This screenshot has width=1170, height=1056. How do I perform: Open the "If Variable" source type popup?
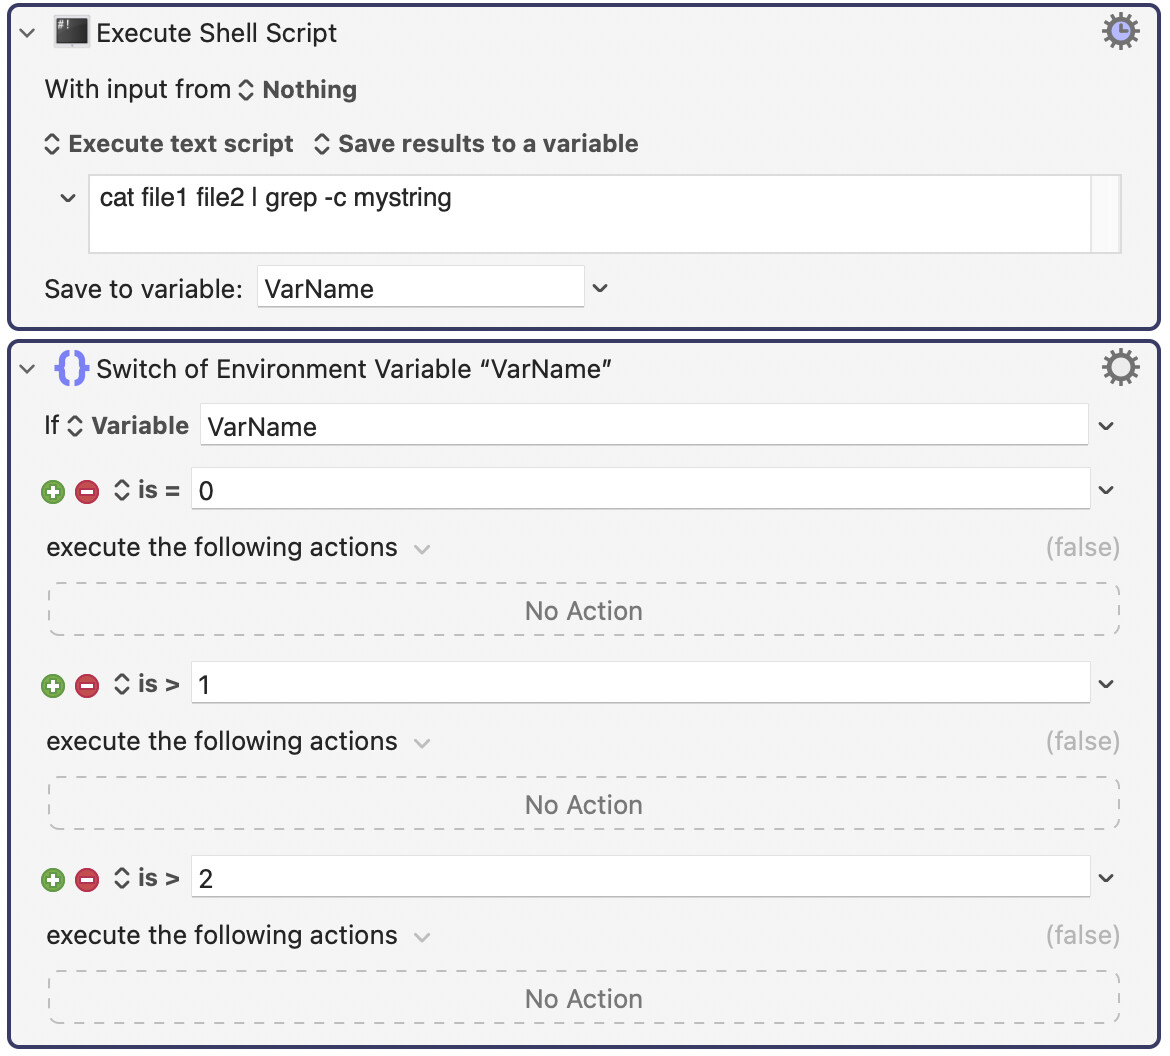tap(128, 426)
